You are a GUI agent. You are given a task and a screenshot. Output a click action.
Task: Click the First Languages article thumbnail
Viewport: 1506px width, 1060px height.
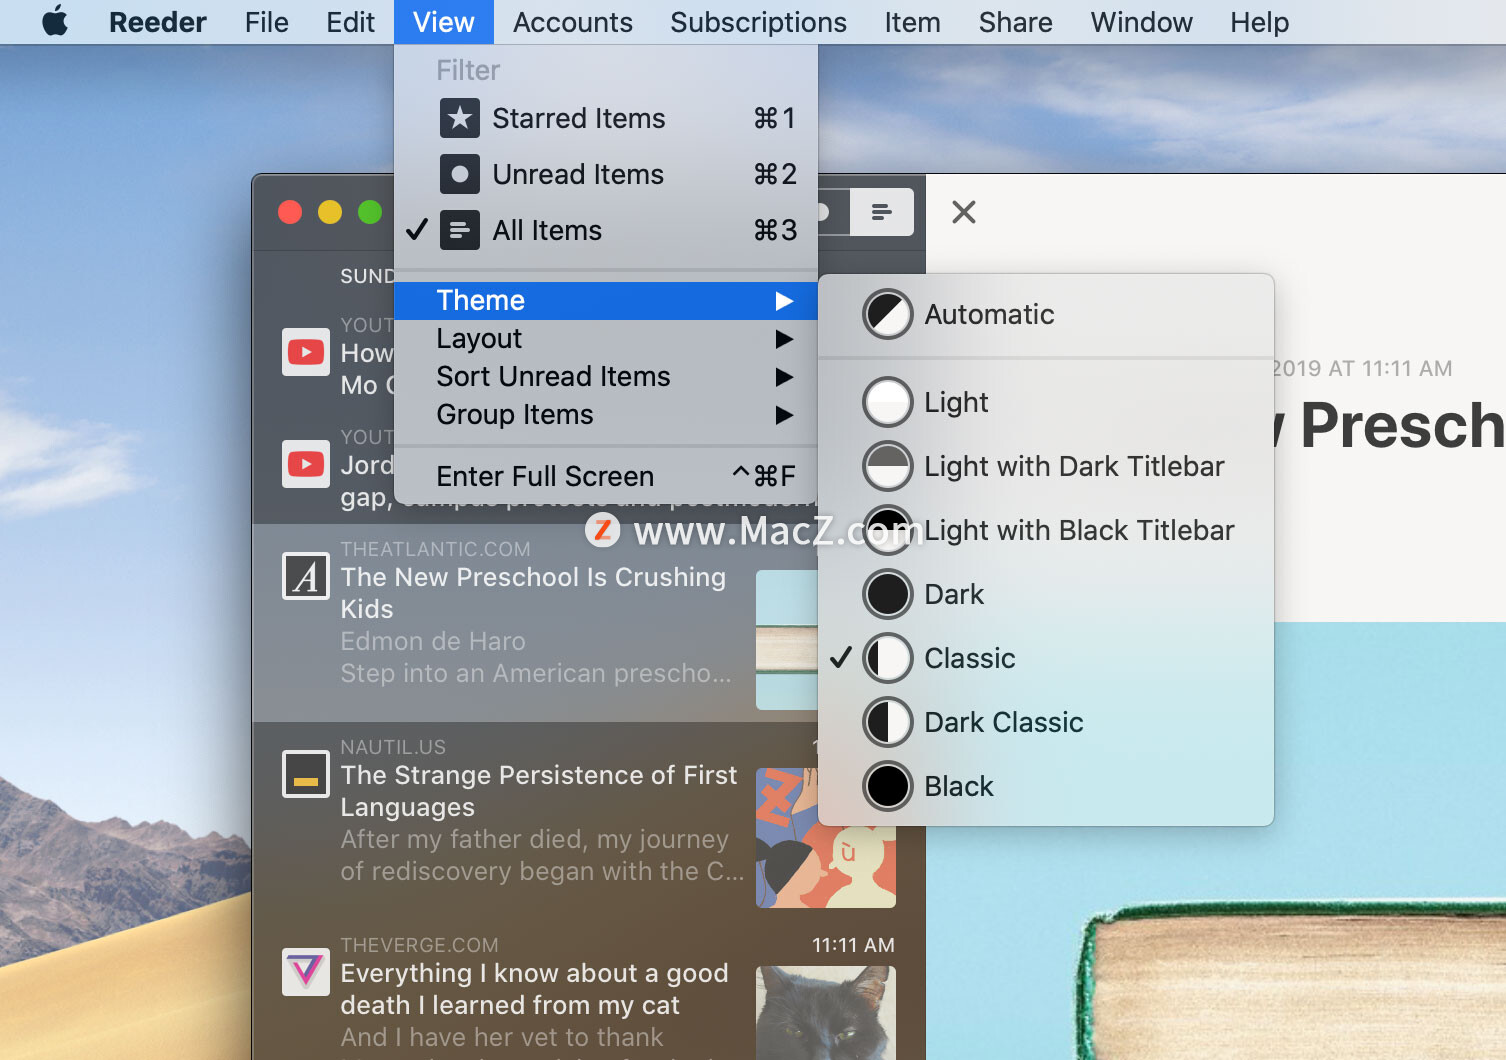(826, 838)
